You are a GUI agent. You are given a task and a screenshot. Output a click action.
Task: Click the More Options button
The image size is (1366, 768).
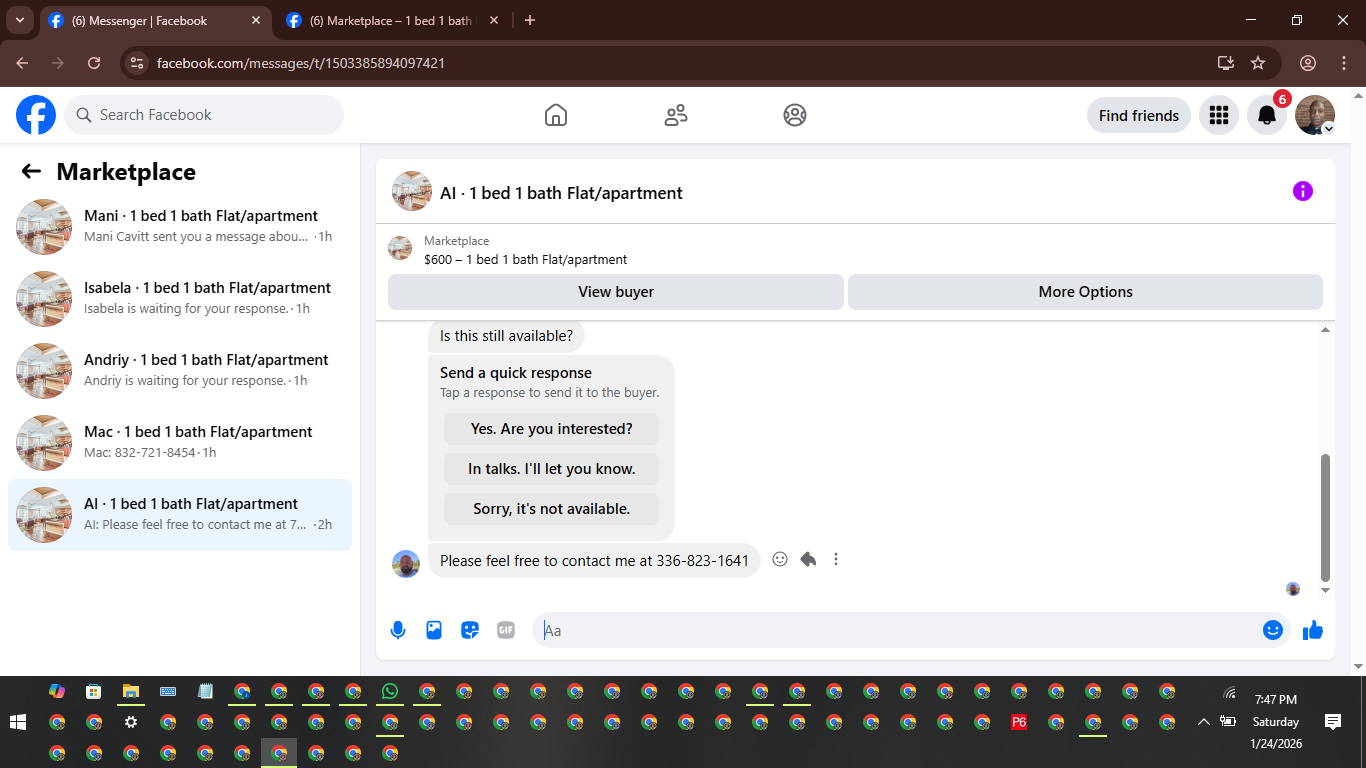pyautogui.click(x=1085, y=292)
